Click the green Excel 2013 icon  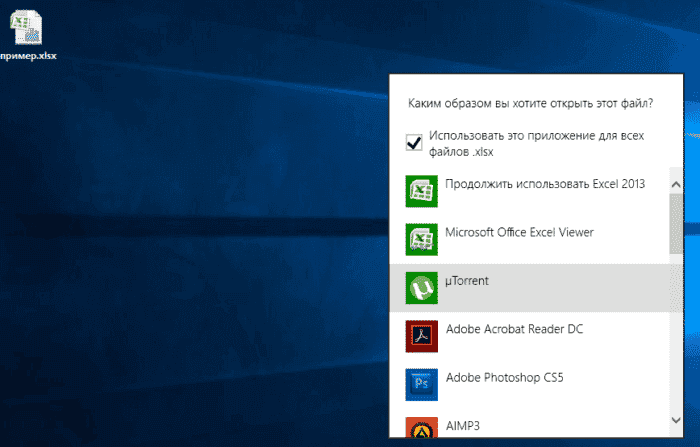[418, 189]
